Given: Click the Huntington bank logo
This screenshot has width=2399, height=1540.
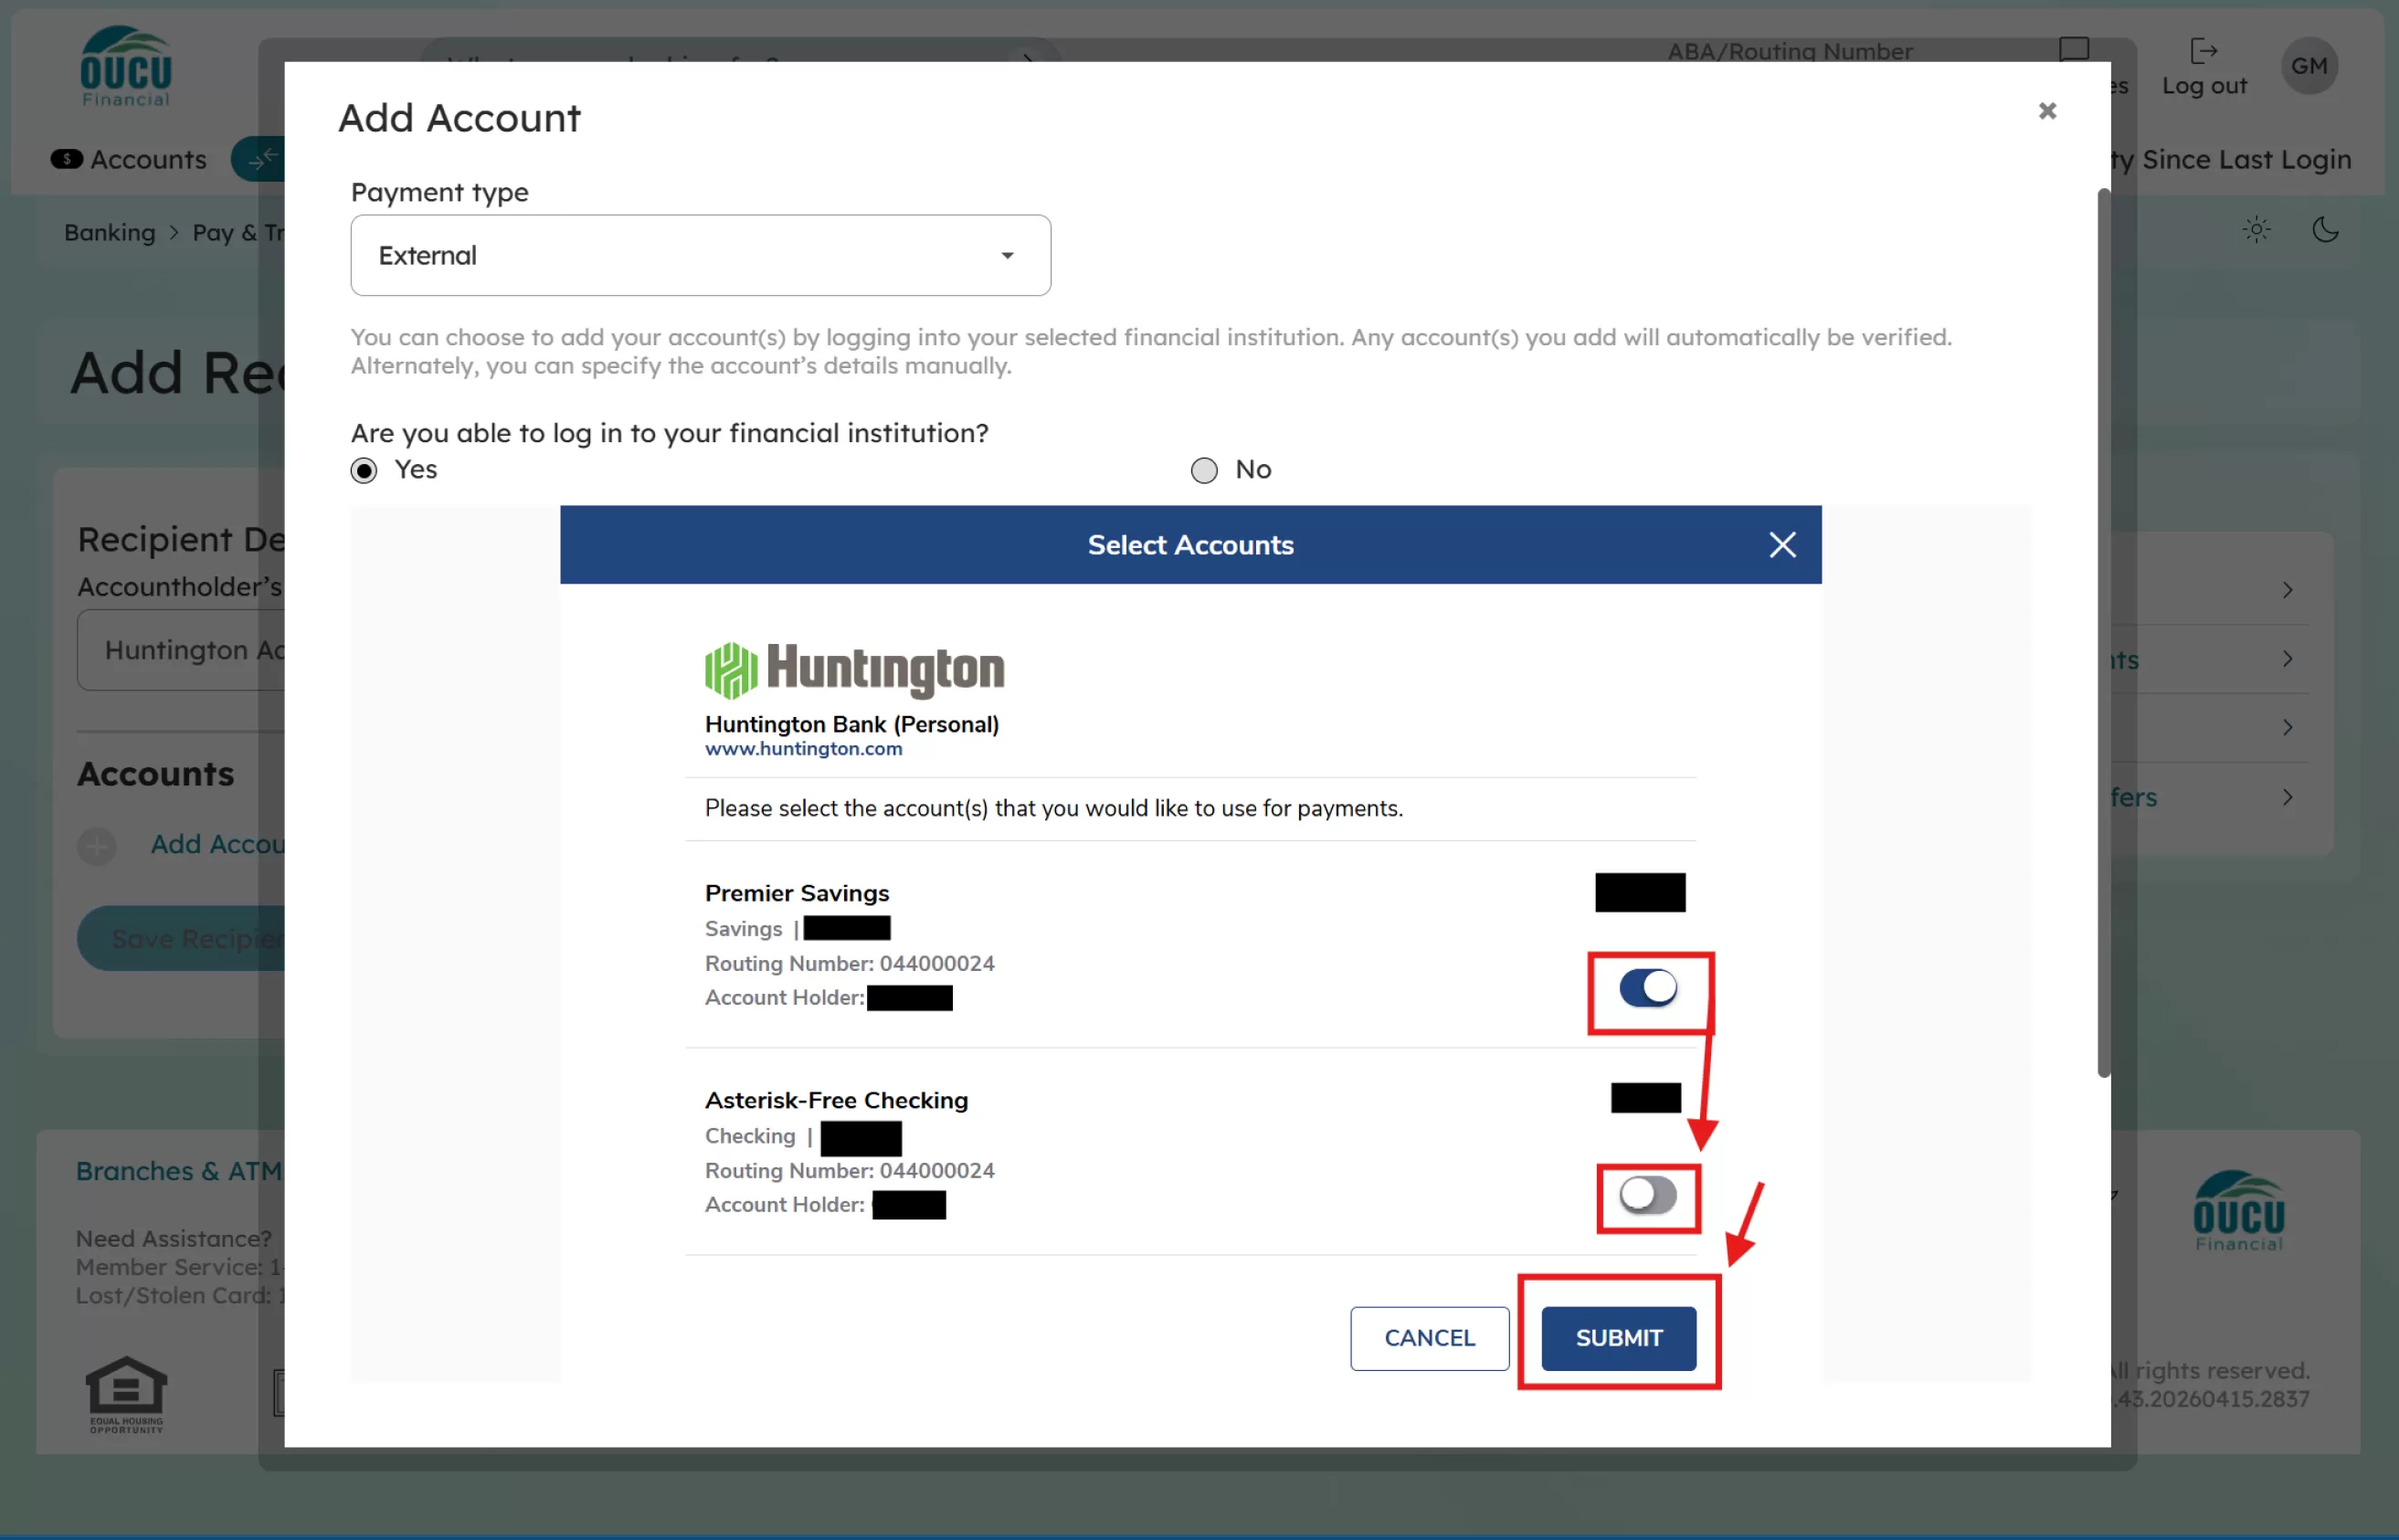Looking at the screenshot, I should pos(854,670).
